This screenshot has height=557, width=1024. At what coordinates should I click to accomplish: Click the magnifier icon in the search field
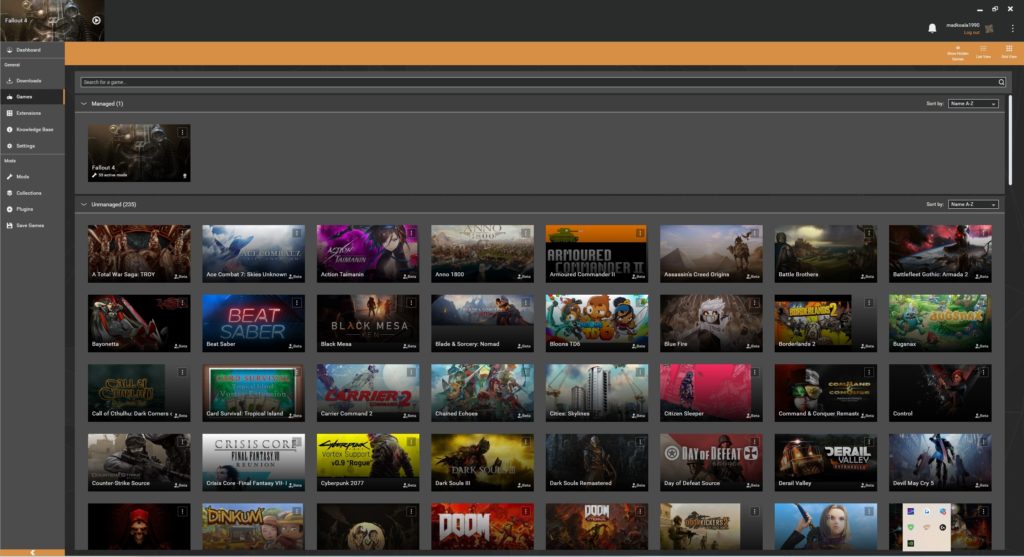(1000, 82)
